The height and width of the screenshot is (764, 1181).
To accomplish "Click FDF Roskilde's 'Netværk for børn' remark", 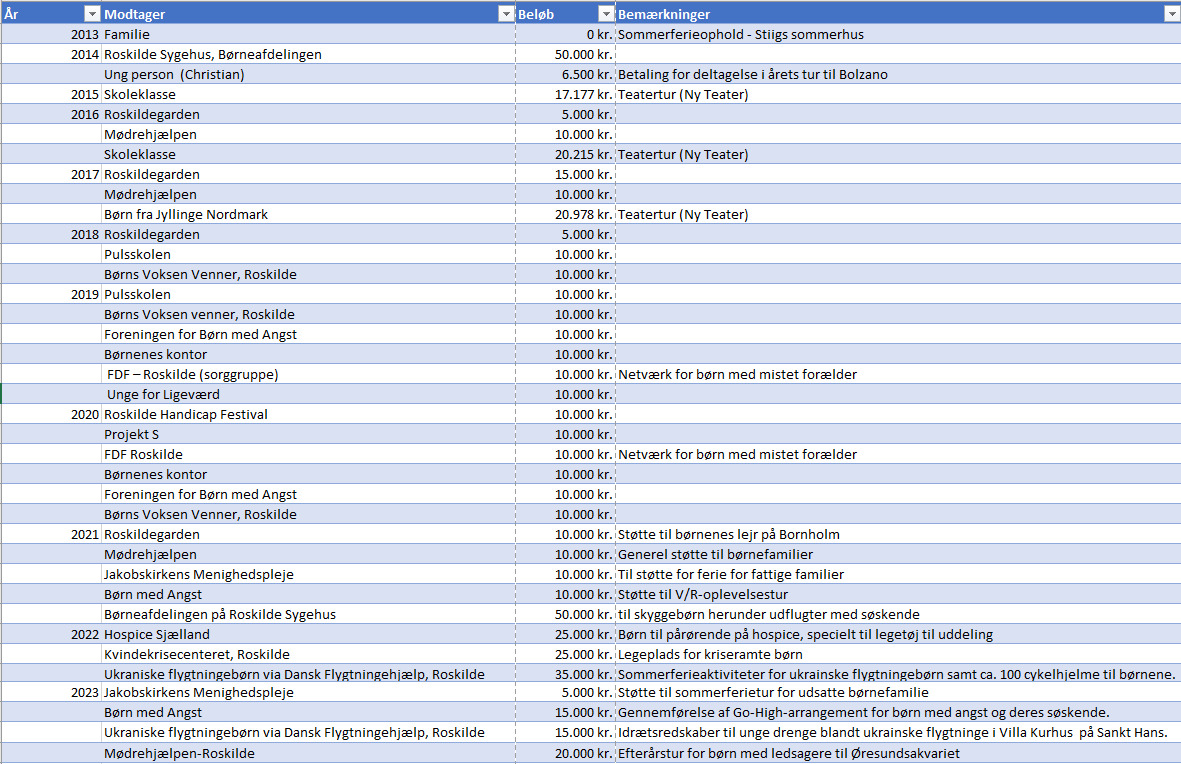I will (x=898, y=454).
